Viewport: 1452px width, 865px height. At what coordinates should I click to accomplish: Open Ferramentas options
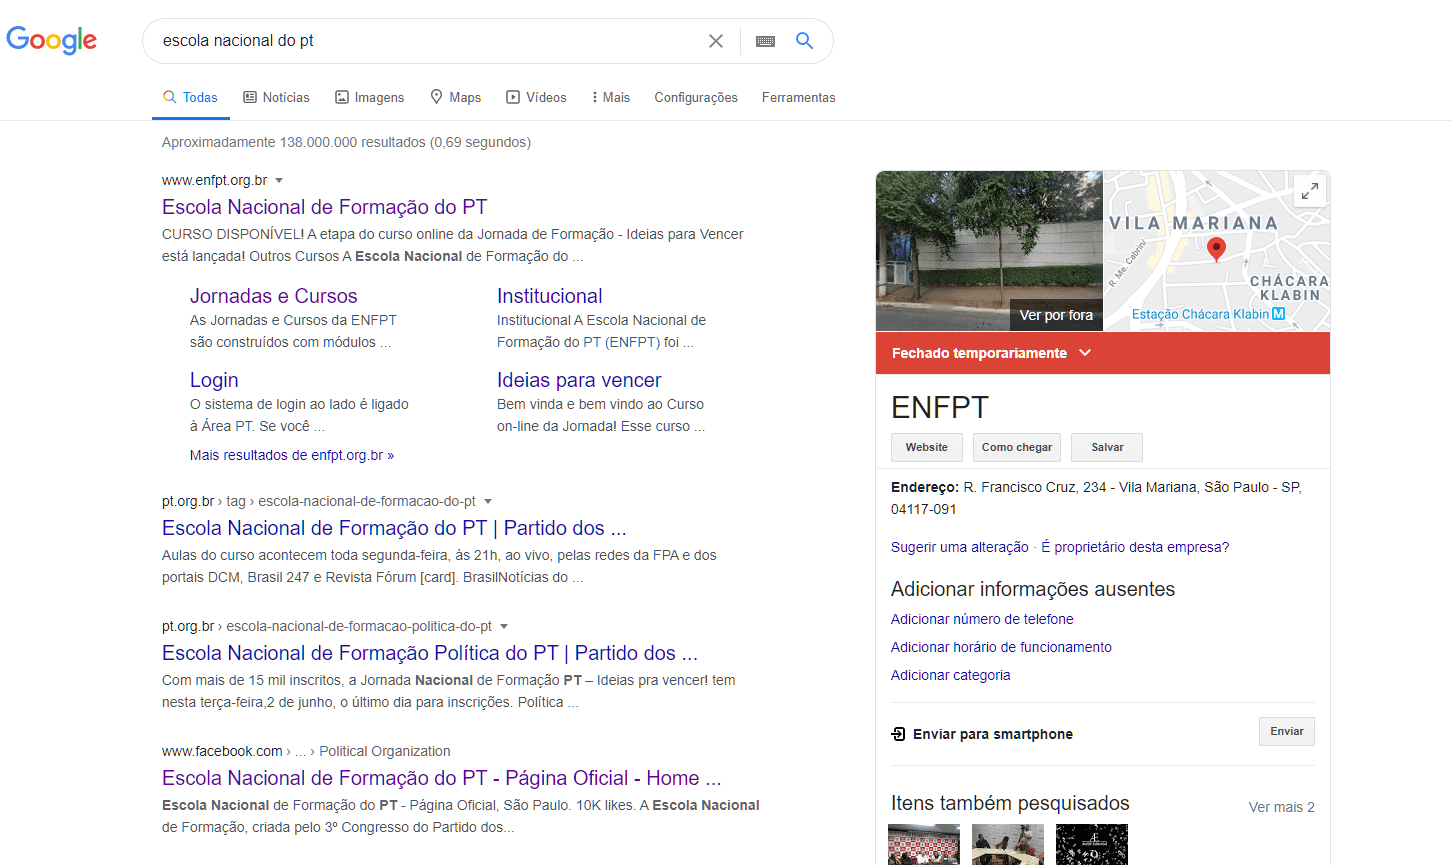pyautogui.click(x=798, y=97)
